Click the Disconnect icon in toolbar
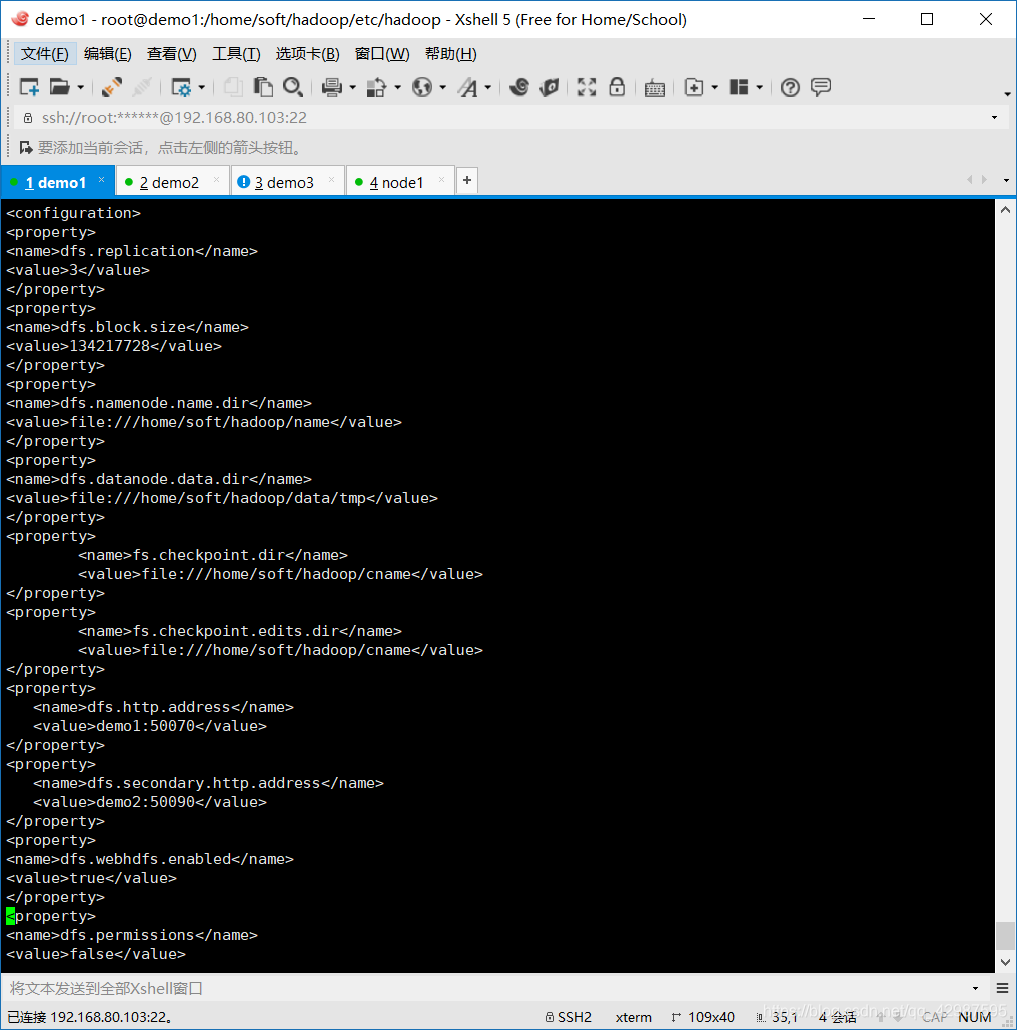This screenshot has height=1030, width=1017. 141,87
